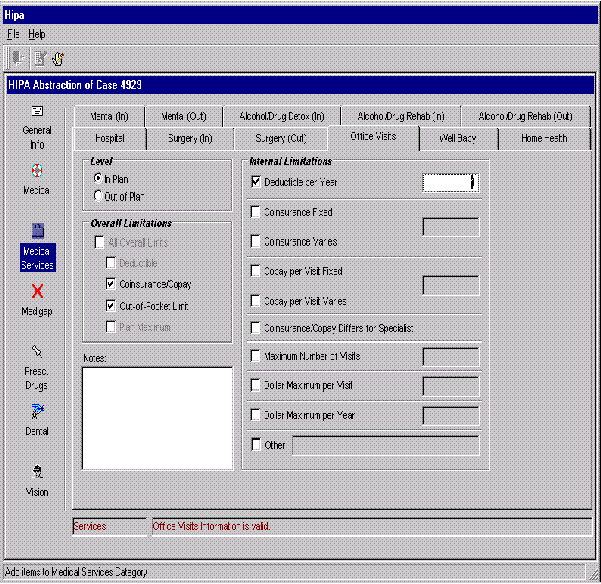Click the Prescription Drugs sidebar icon

pos(37,352)
